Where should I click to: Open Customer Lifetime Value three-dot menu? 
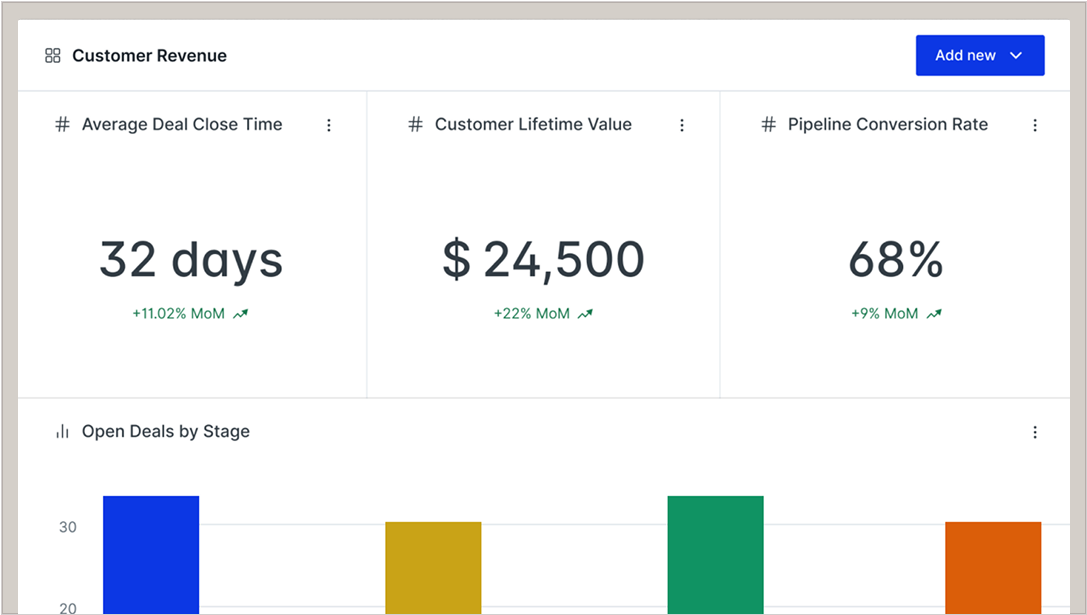[x=682, y=125]
